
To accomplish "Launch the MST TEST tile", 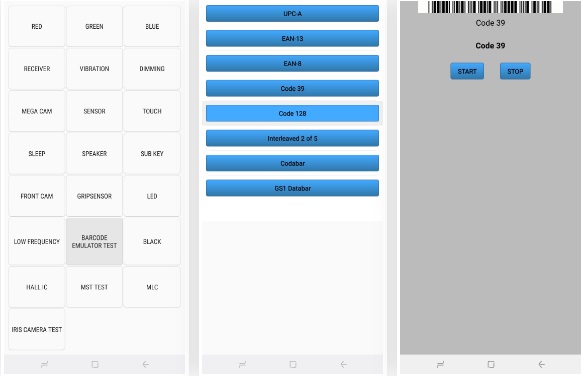I will click(x=94, y=287).
